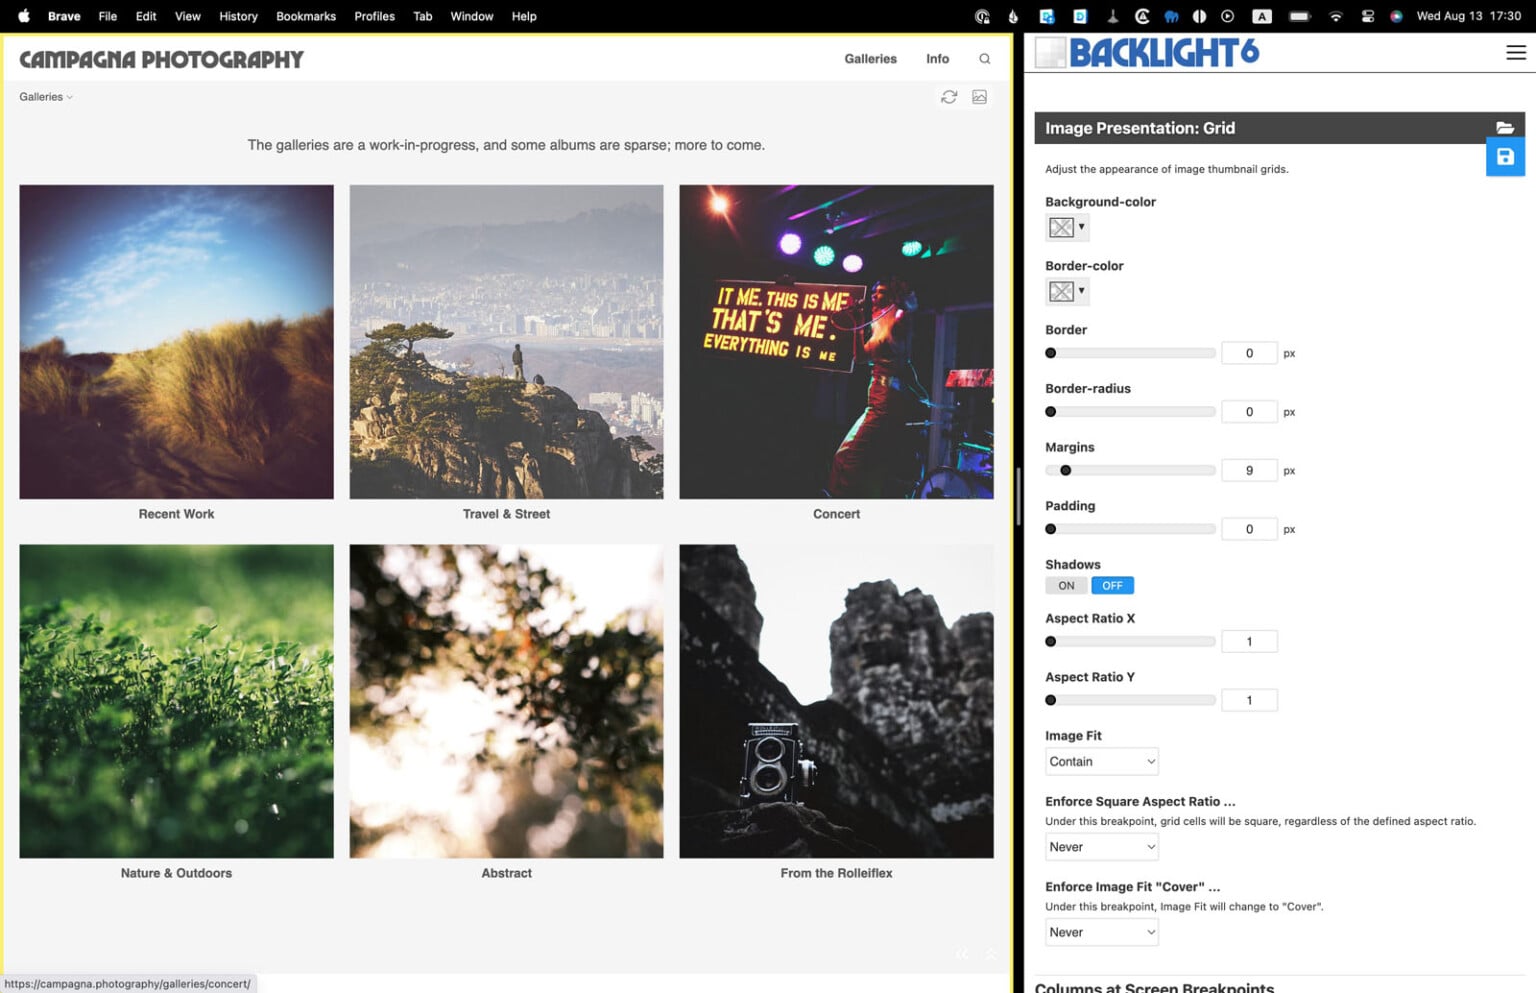Expand the Galleries breadcrumb chevron
The width and height of the screenshot is (1536, 993).
pos(69,97)
